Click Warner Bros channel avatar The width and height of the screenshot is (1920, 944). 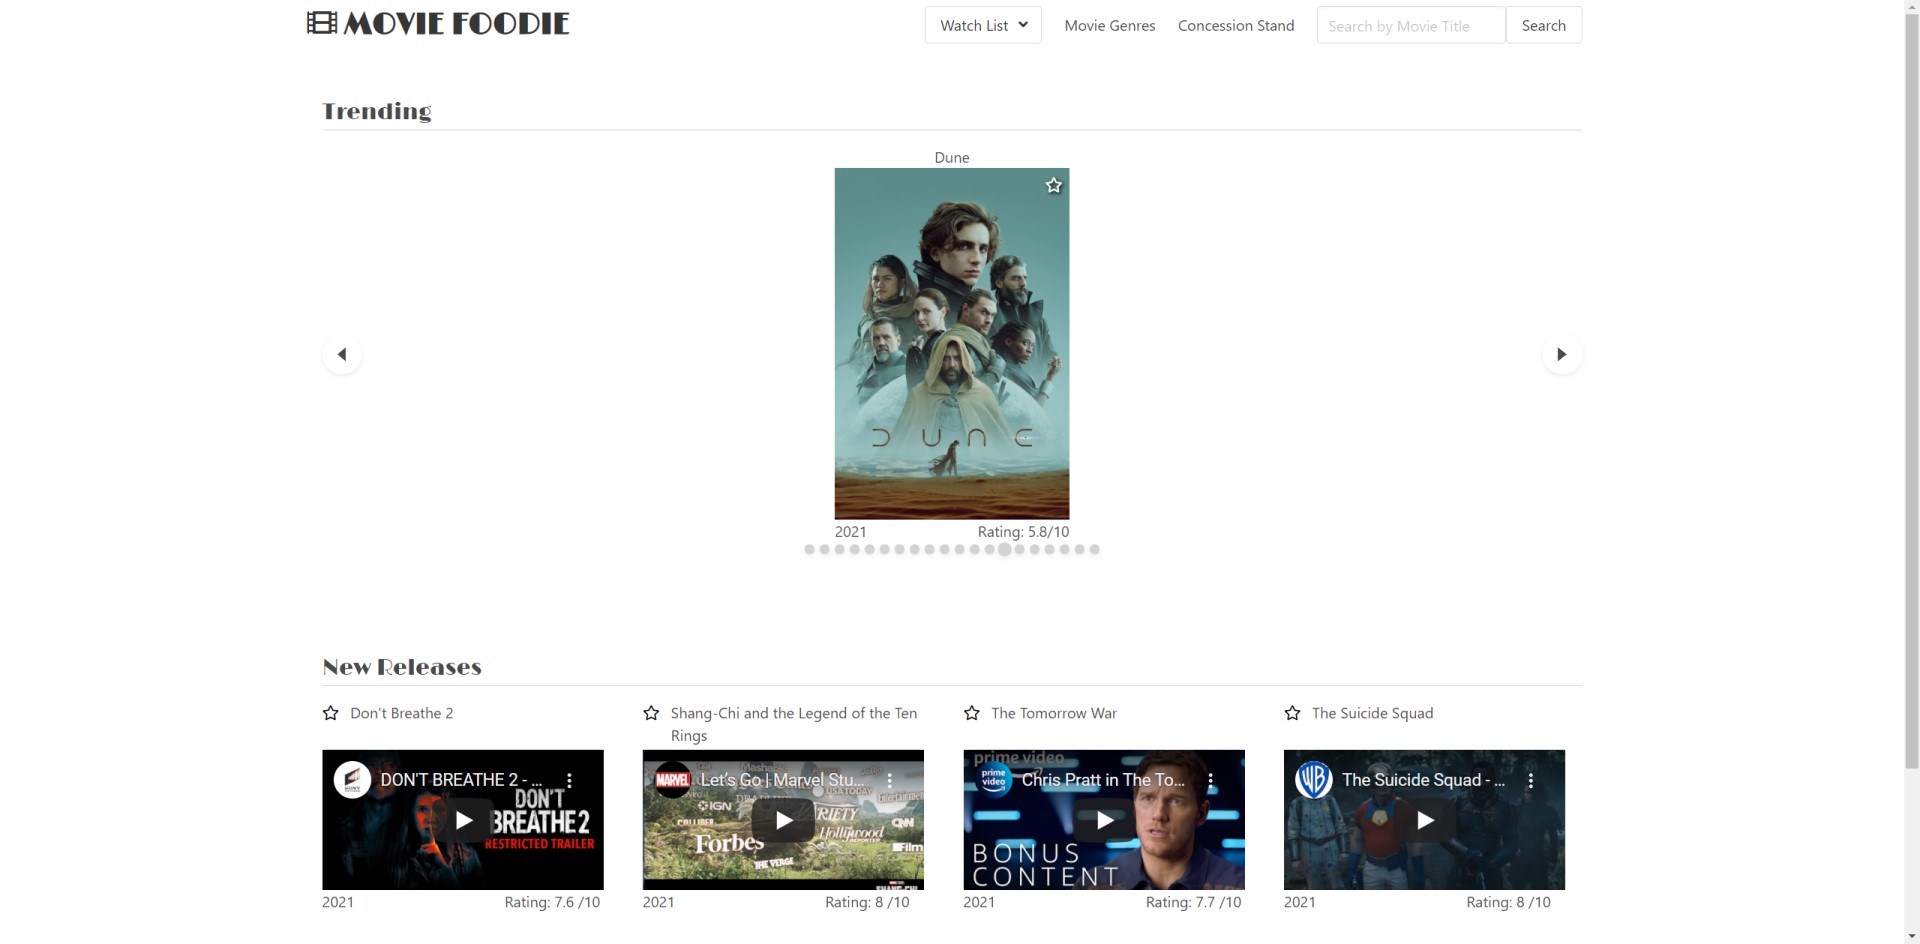click(1314, 780)
